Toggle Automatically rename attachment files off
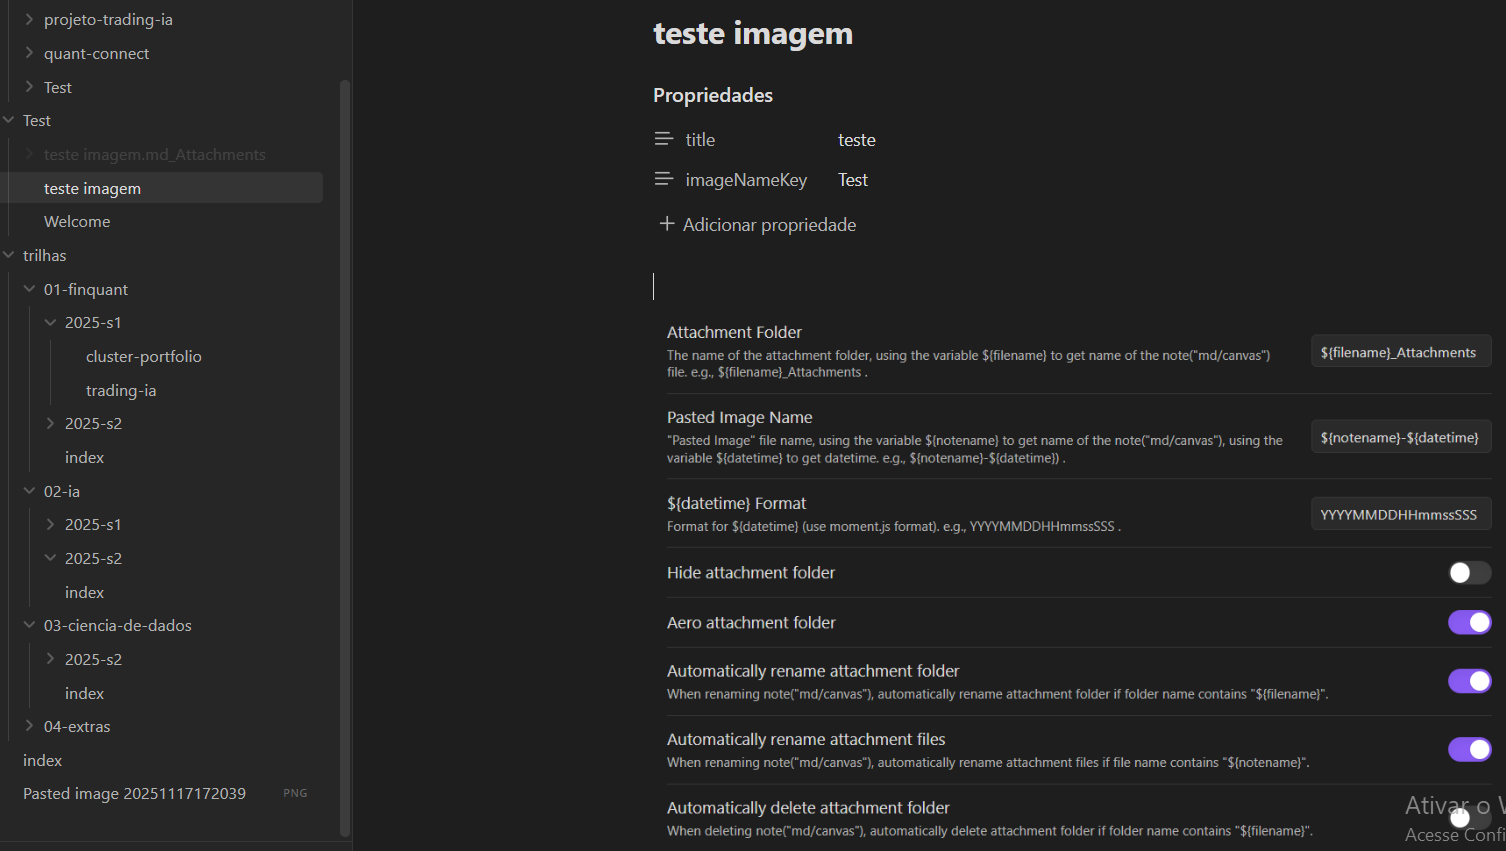Viewport: 1506px width, 851px height. click(x=1469, y=749)
